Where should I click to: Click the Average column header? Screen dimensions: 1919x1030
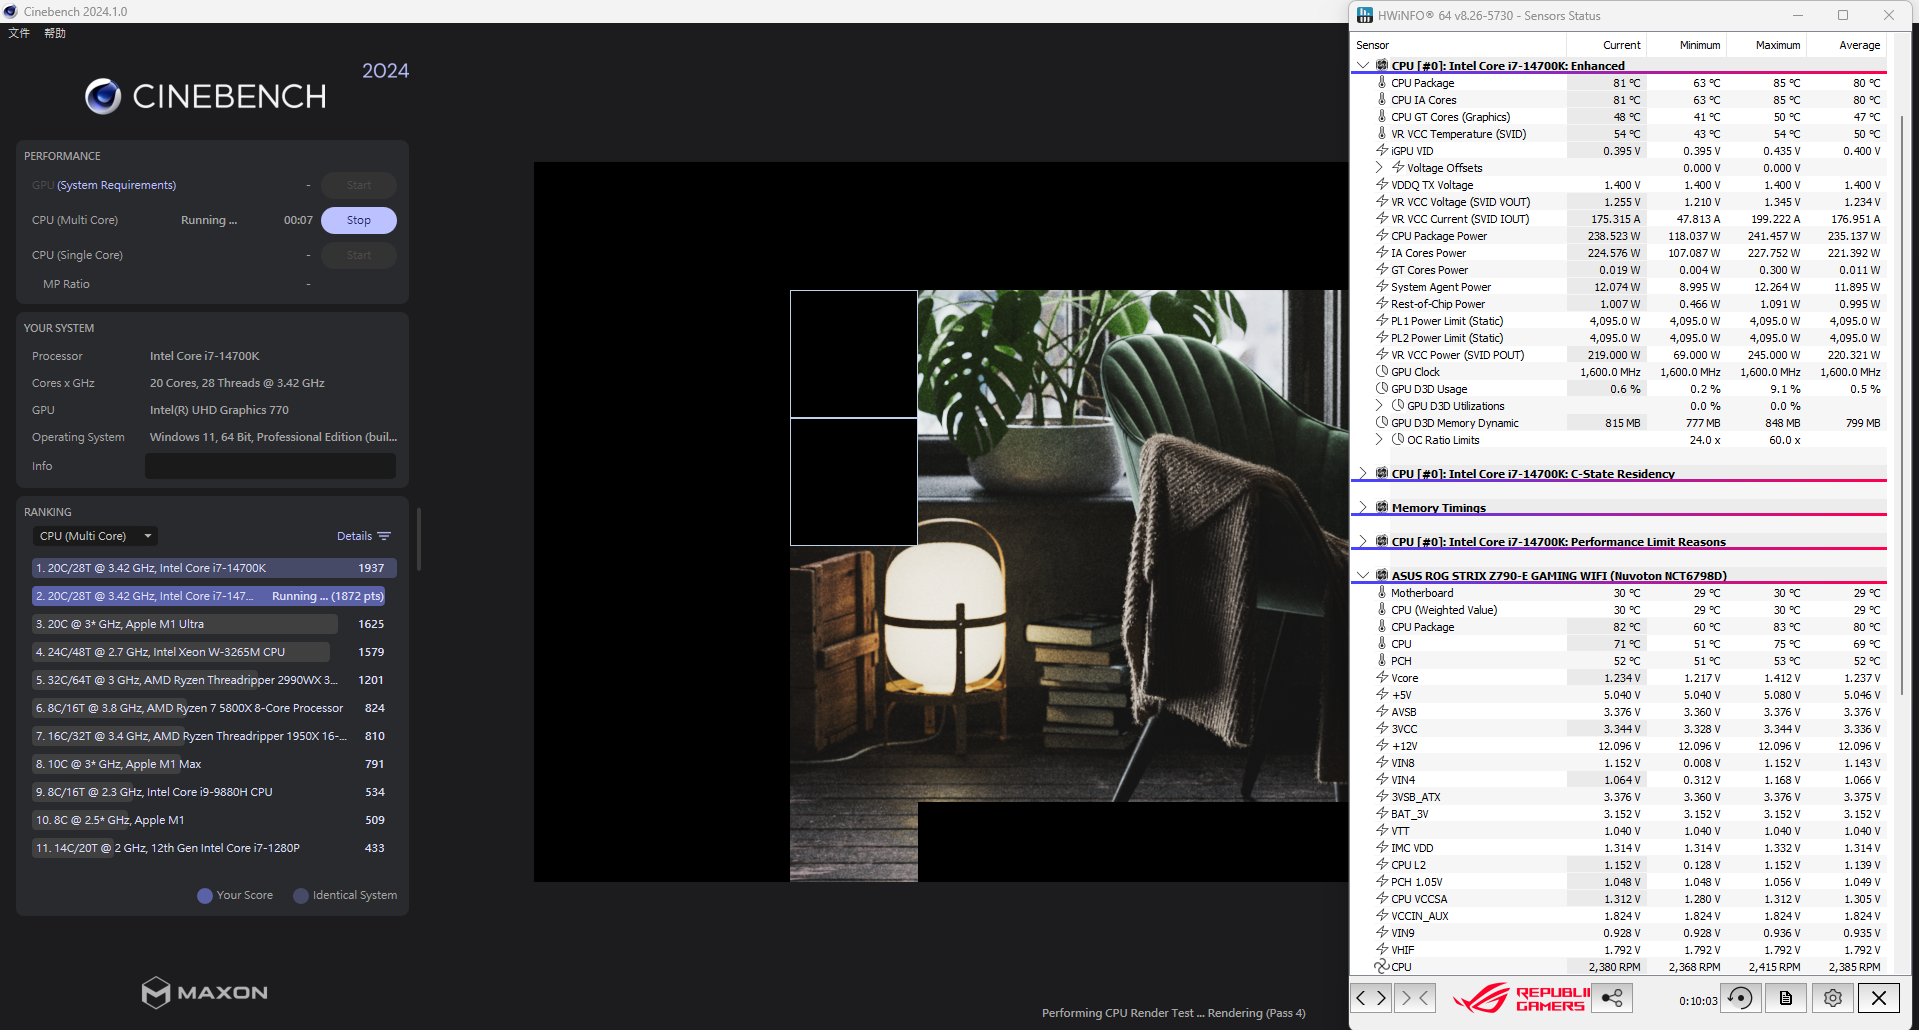coord(1846,45)
